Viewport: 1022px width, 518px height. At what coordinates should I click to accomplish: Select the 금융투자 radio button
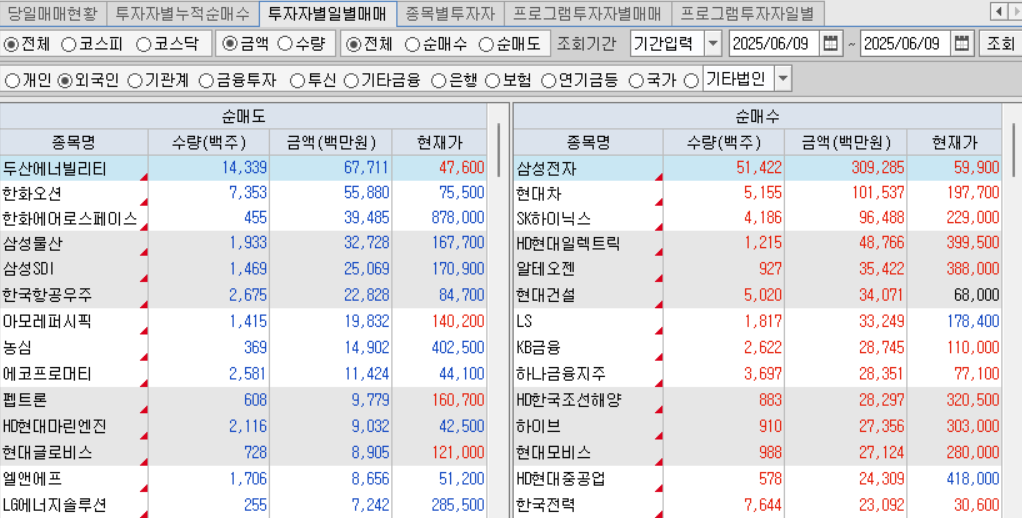[x=206, y=81]
